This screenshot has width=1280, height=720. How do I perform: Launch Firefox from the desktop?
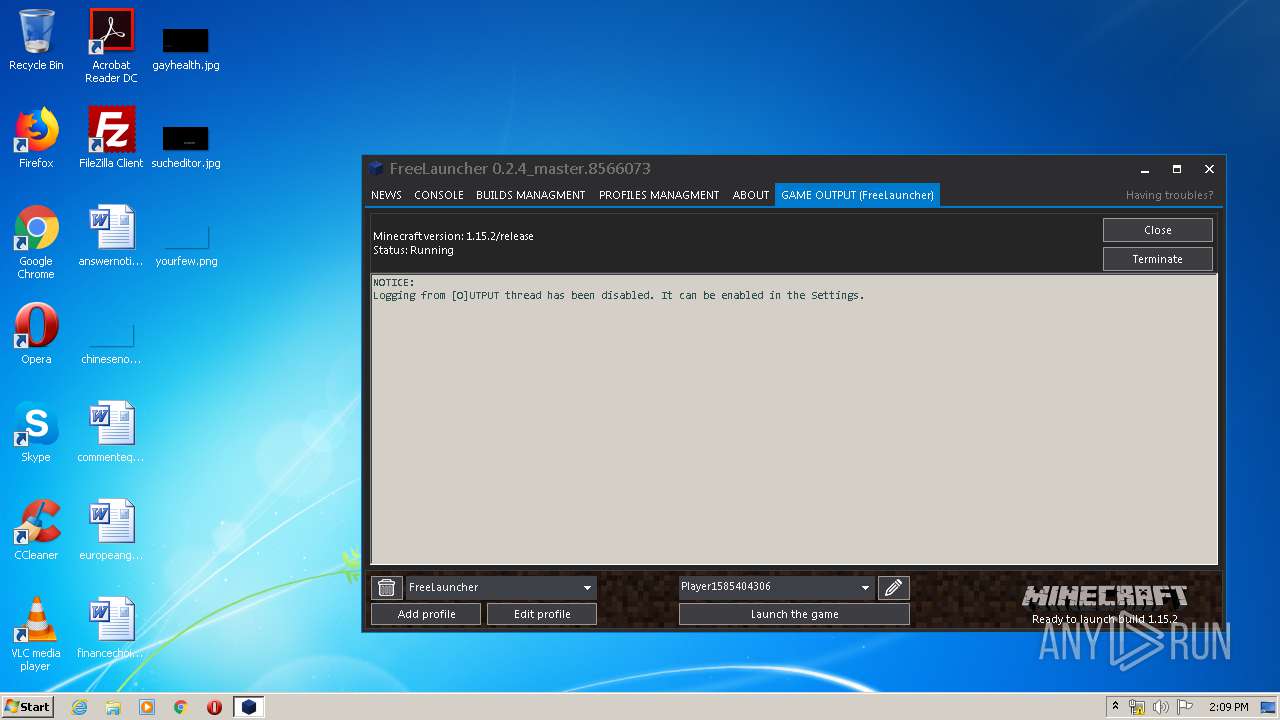pos(36,138)
